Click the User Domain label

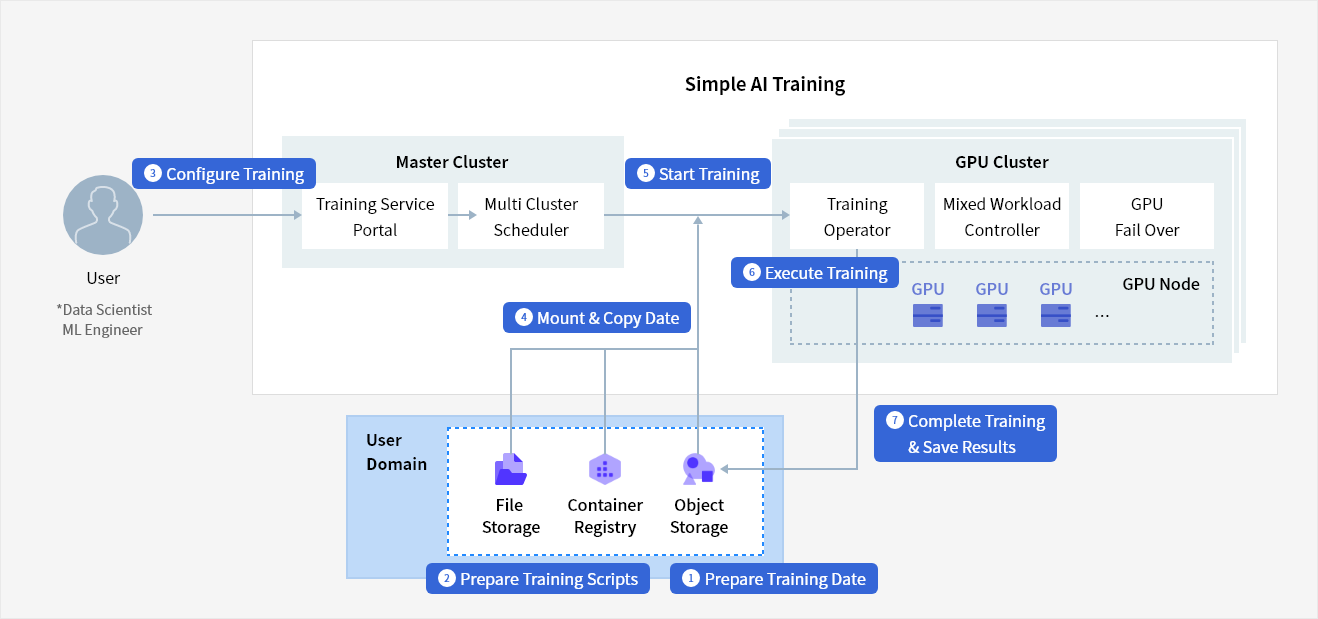[396, 452]
